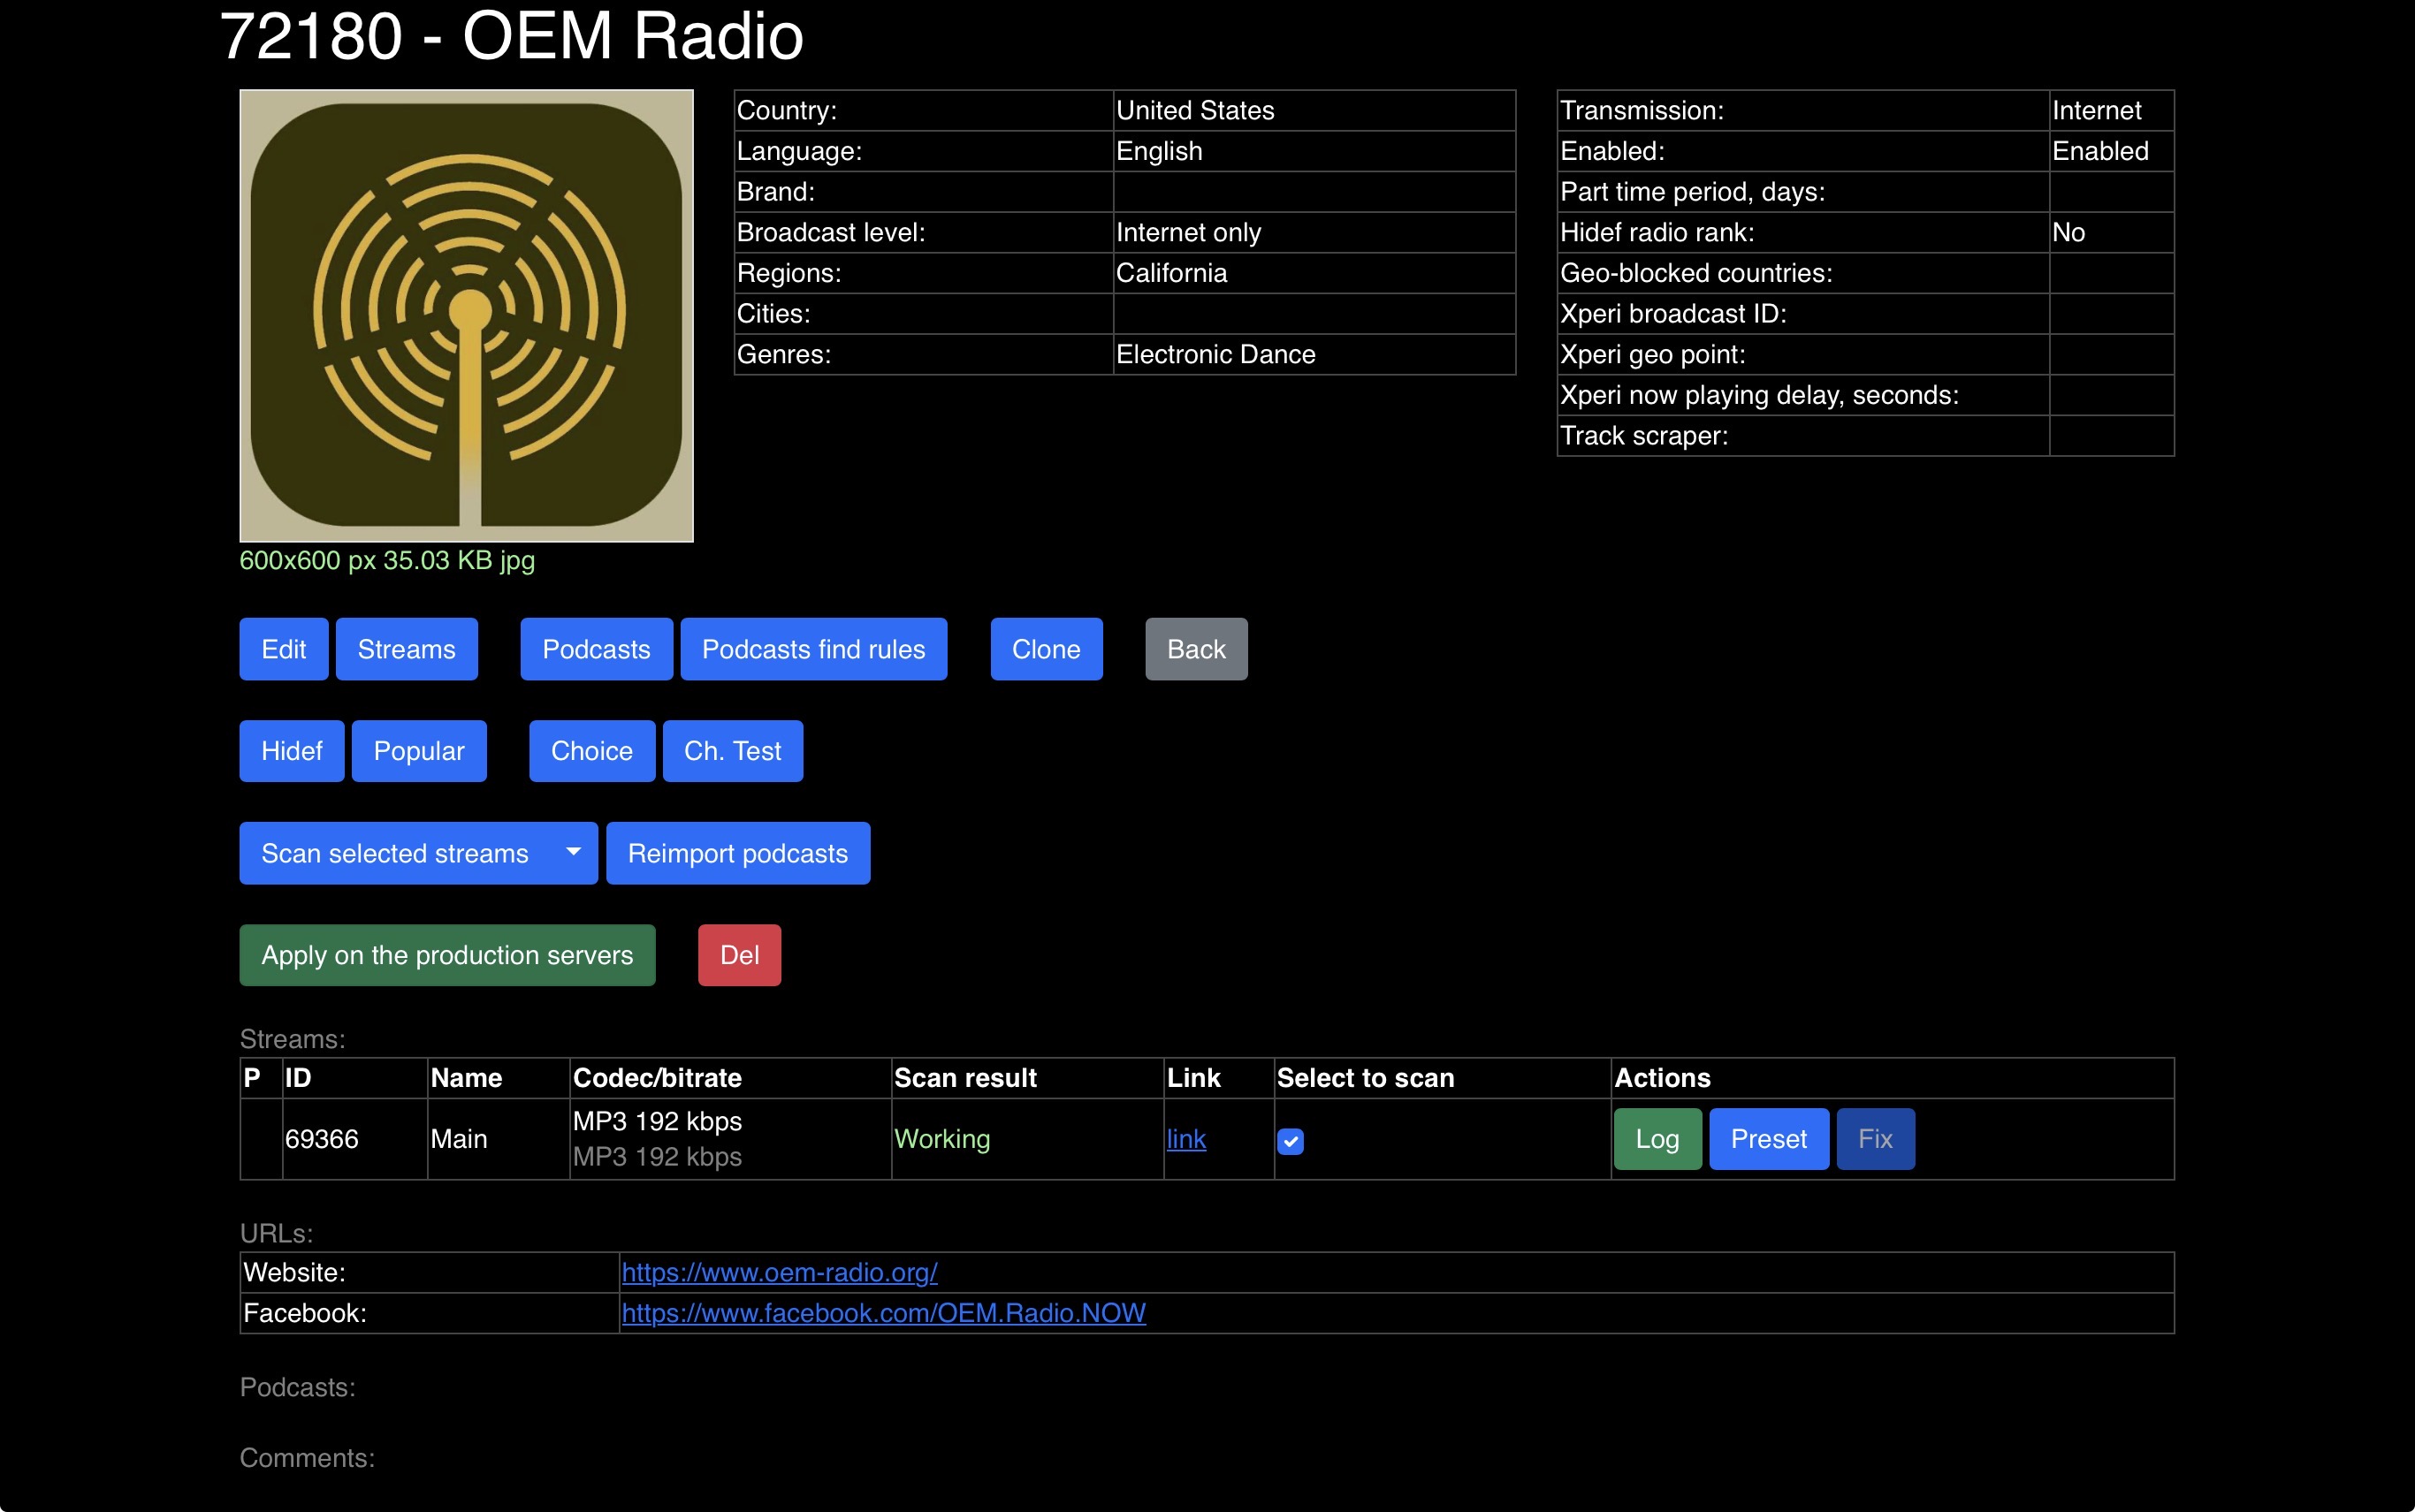Click Reimport podcasts
Image resolution: width=2415 pixels, height=1512 pixels.
(x=737, y=853)
